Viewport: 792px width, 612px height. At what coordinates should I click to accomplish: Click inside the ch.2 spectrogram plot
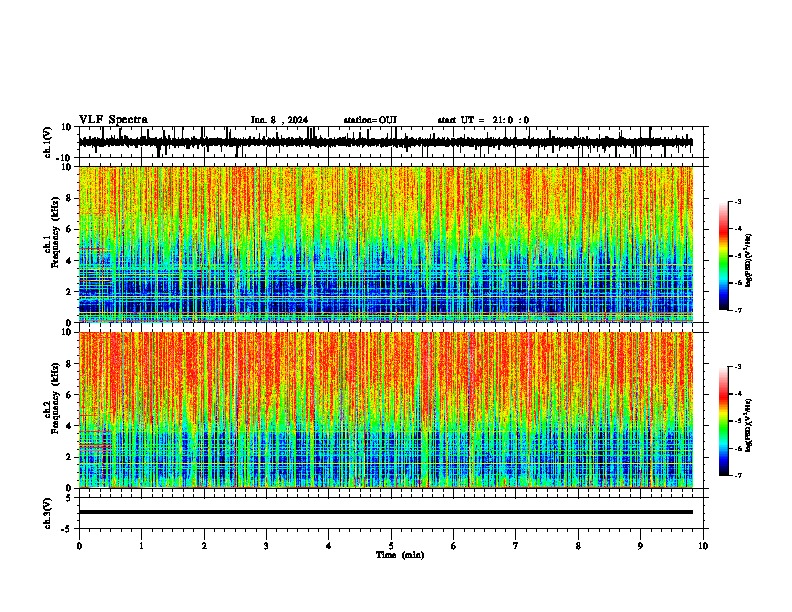386,410
